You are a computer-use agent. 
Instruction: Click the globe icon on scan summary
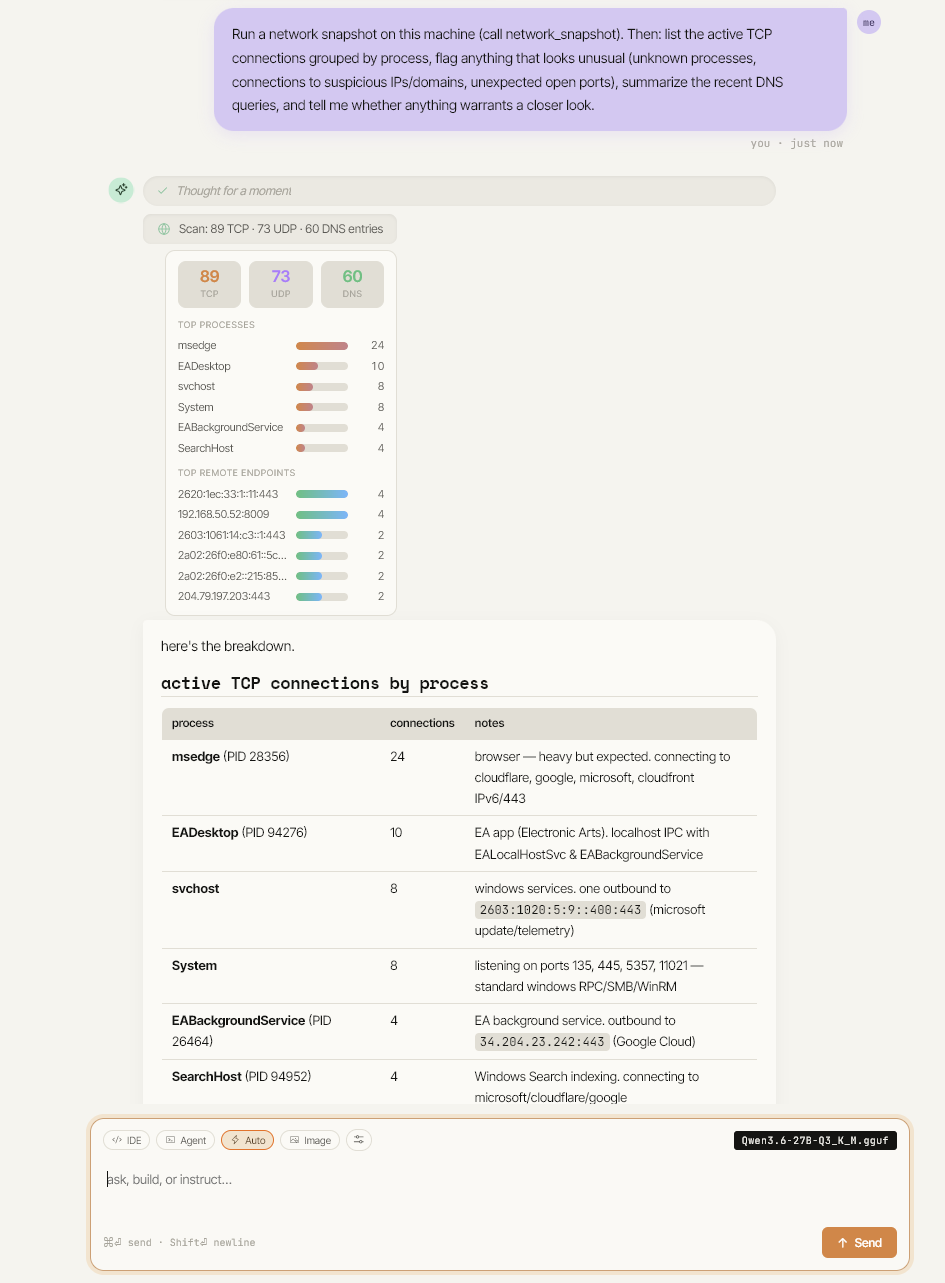tap(164, 229)
